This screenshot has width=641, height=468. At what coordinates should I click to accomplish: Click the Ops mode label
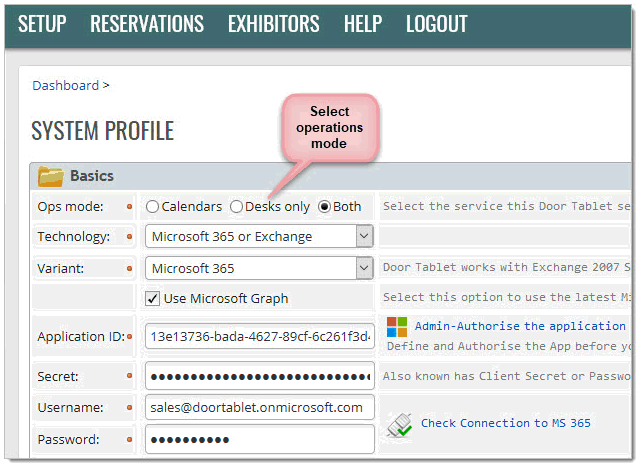70,206
